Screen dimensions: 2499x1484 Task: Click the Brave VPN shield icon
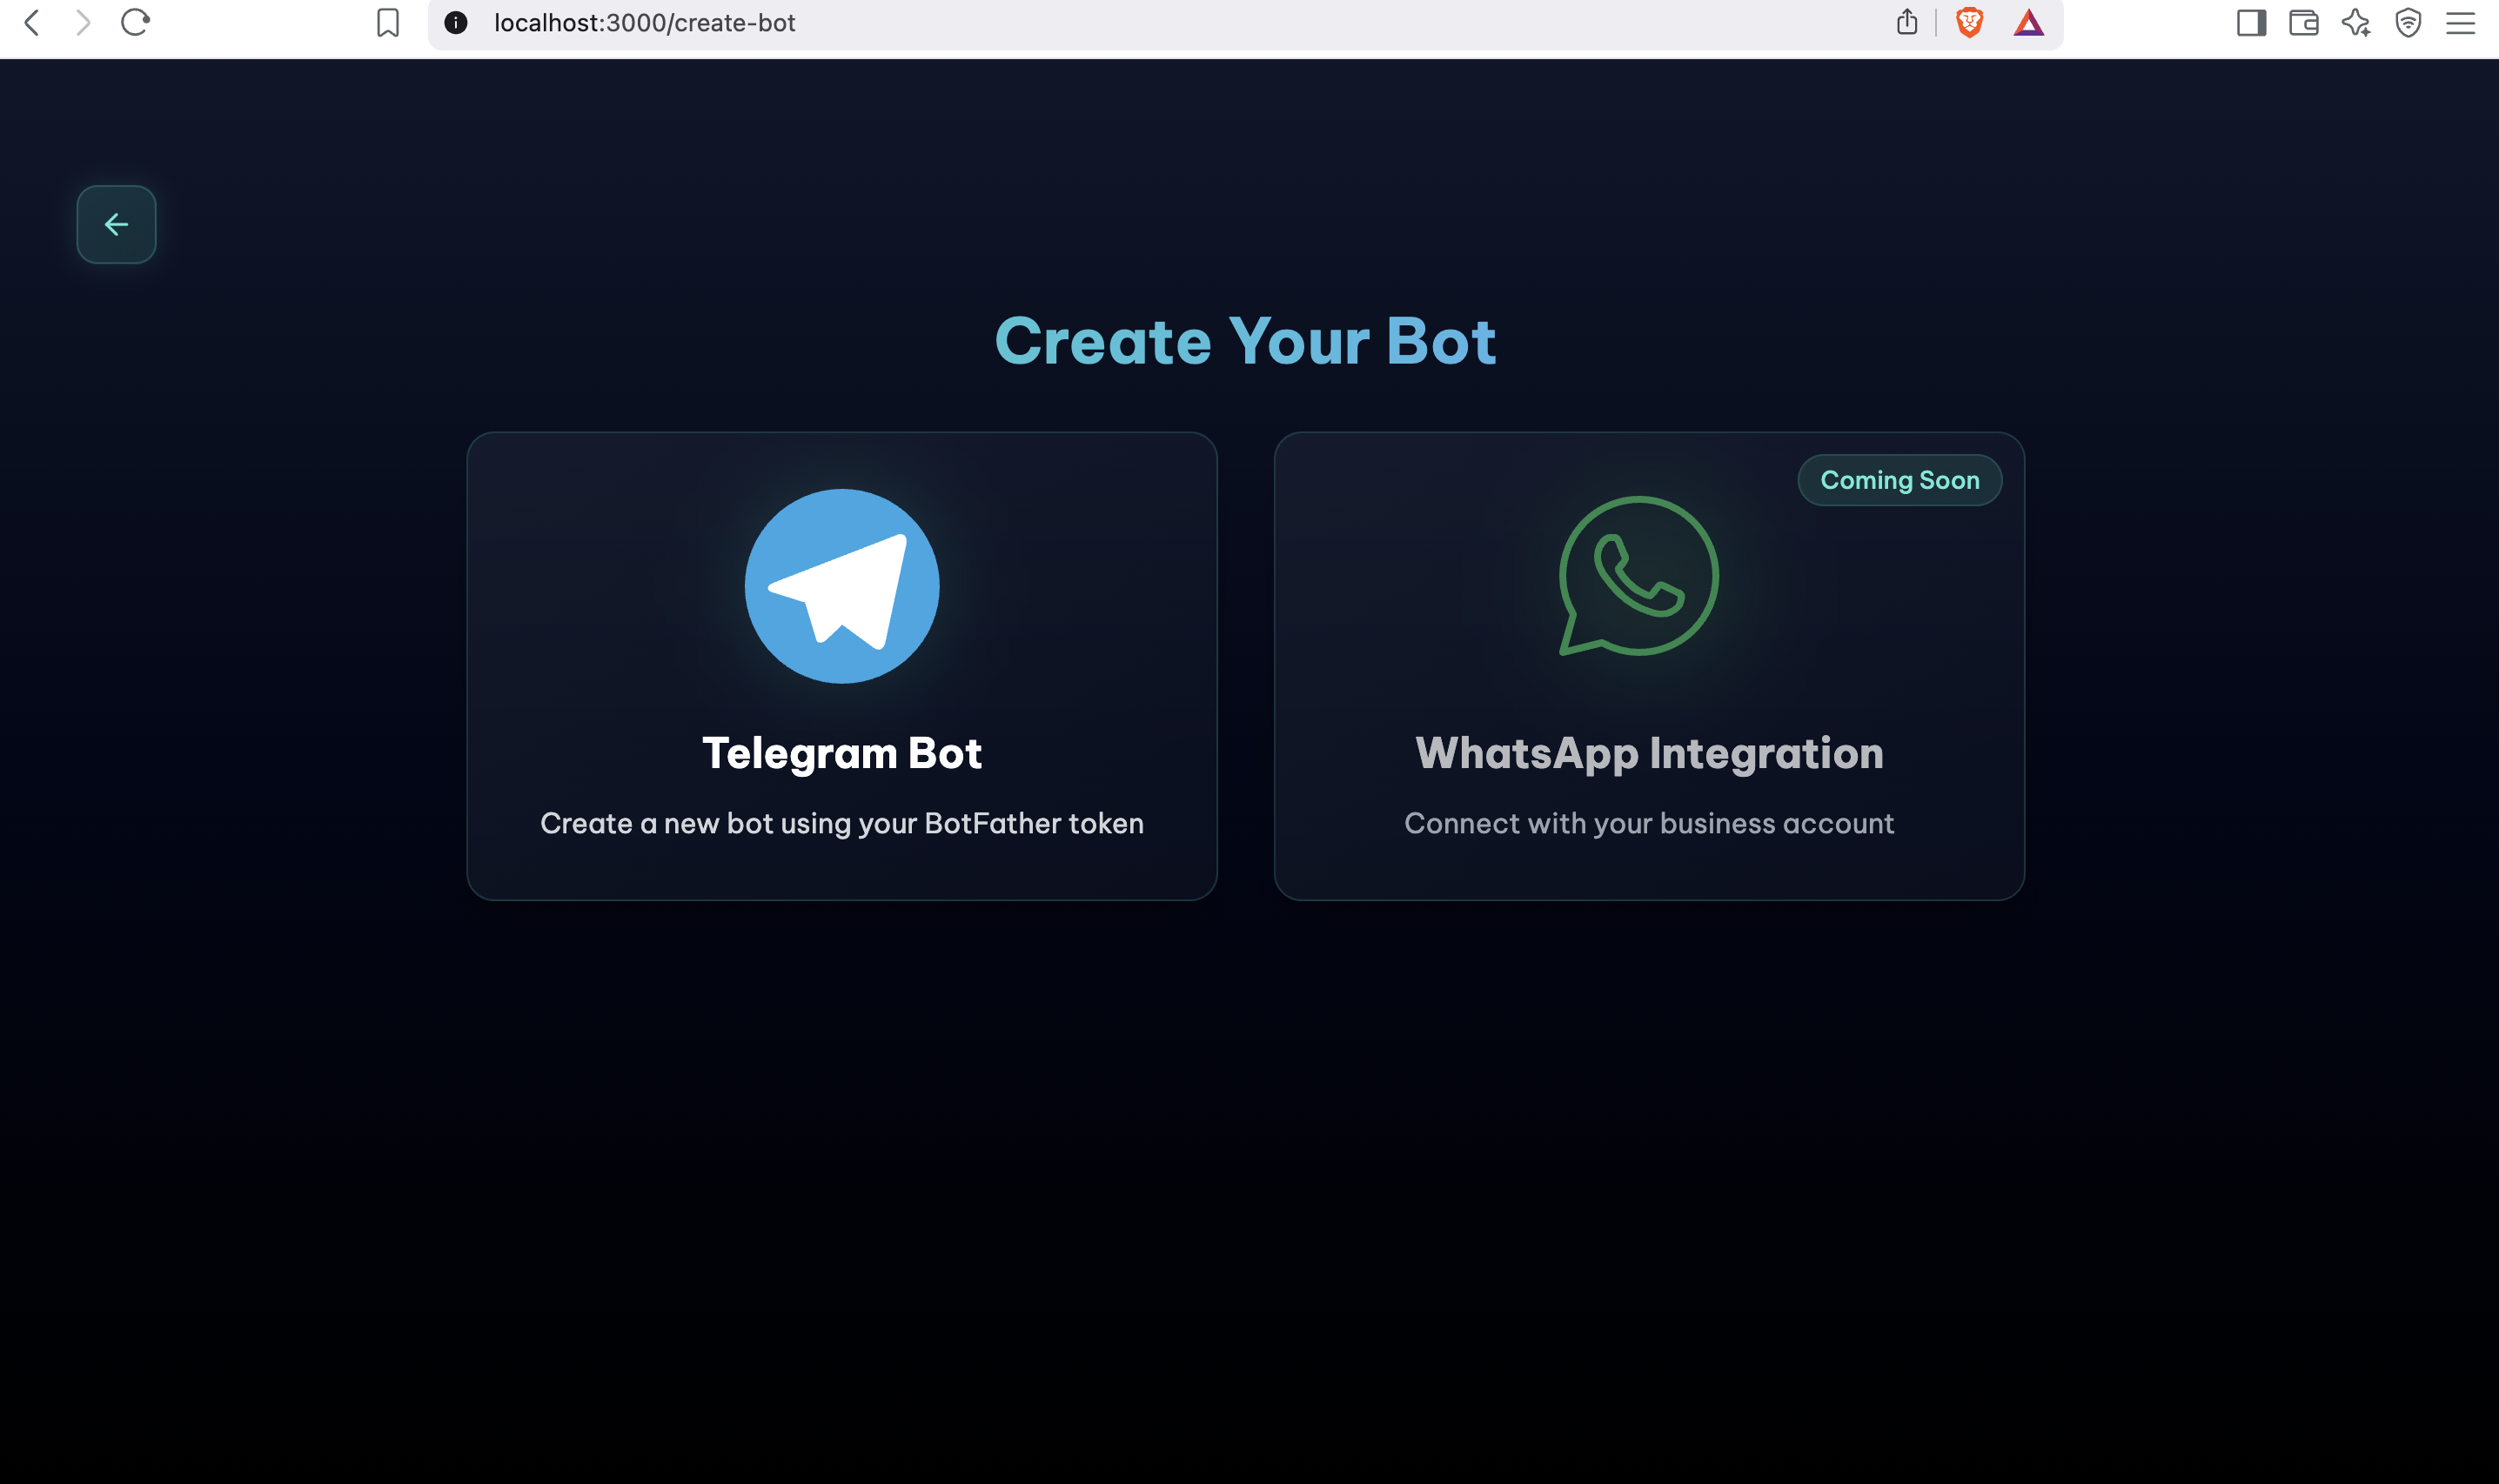point(2408,22)
